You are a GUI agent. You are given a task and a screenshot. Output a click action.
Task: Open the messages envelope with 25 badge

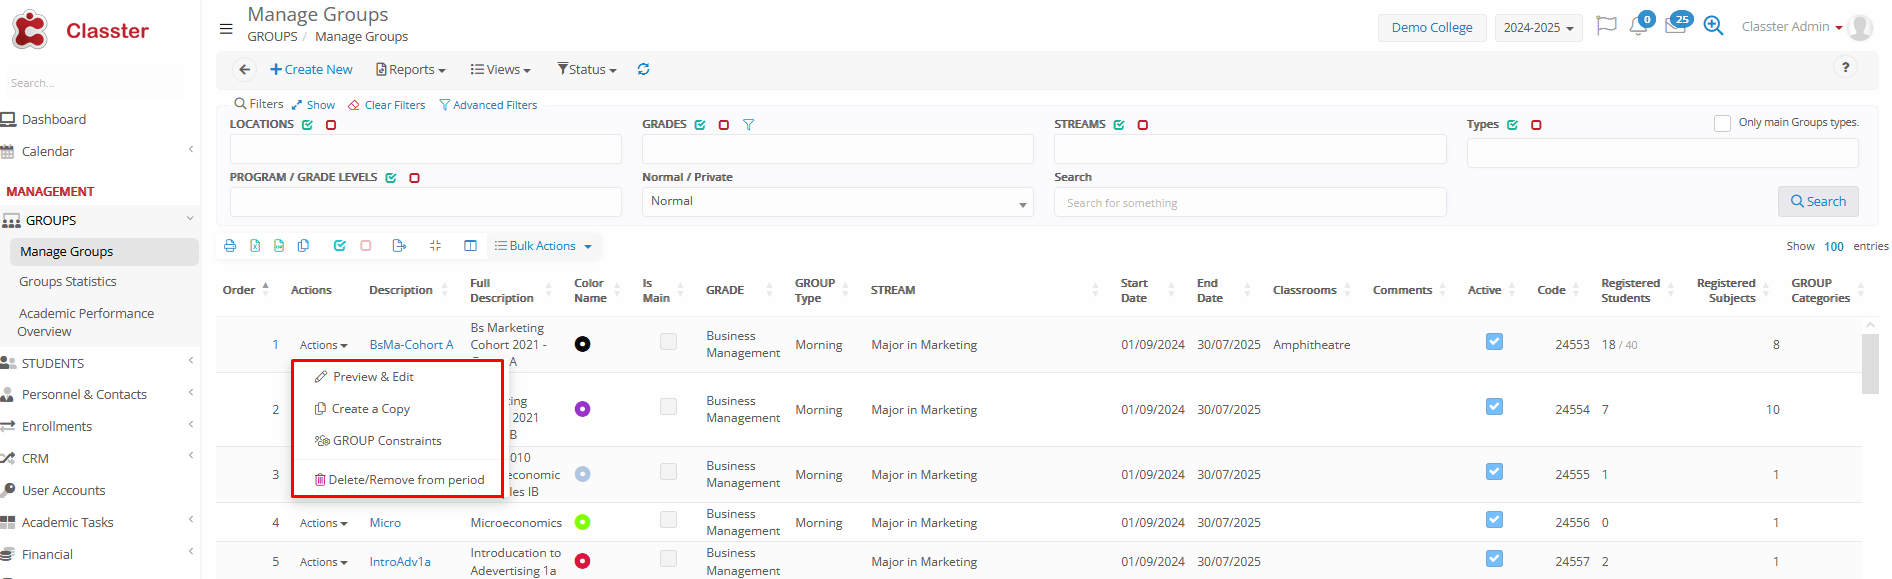1675,27
